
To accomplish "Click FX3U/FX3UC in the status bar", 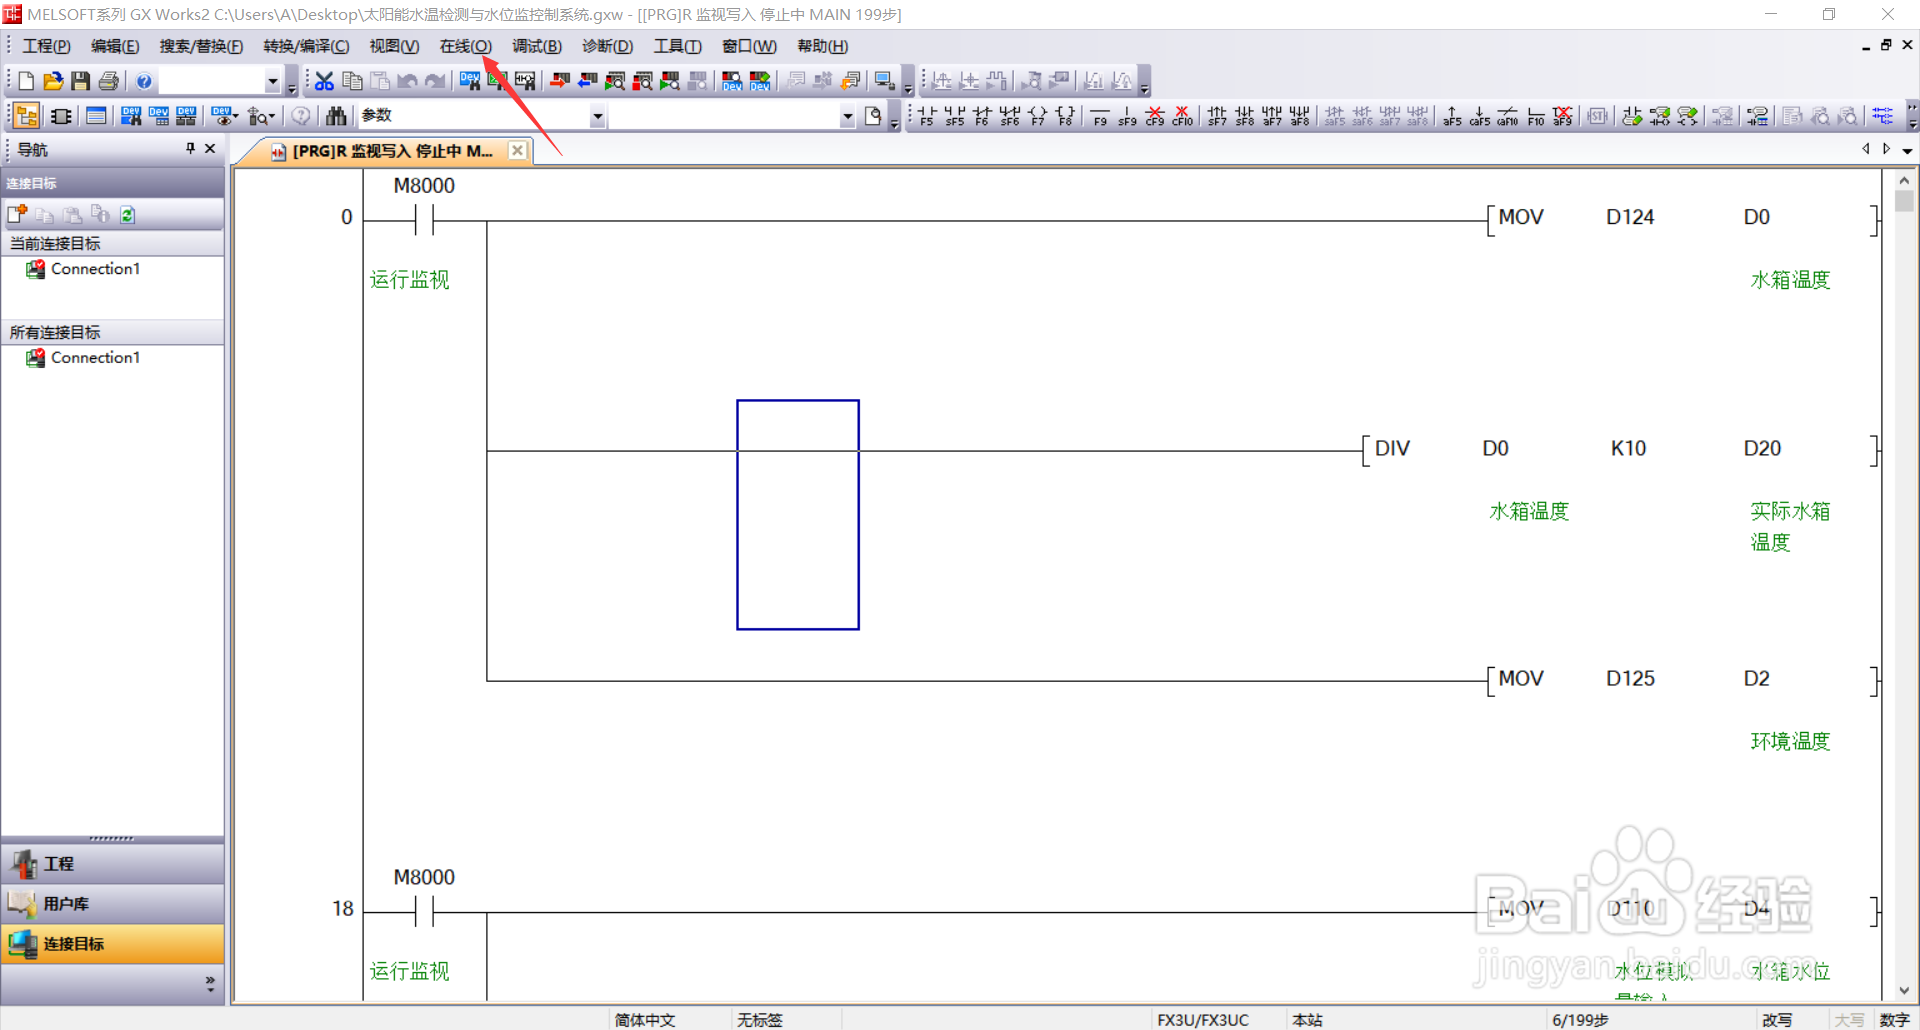I will pos(1203,1020).
